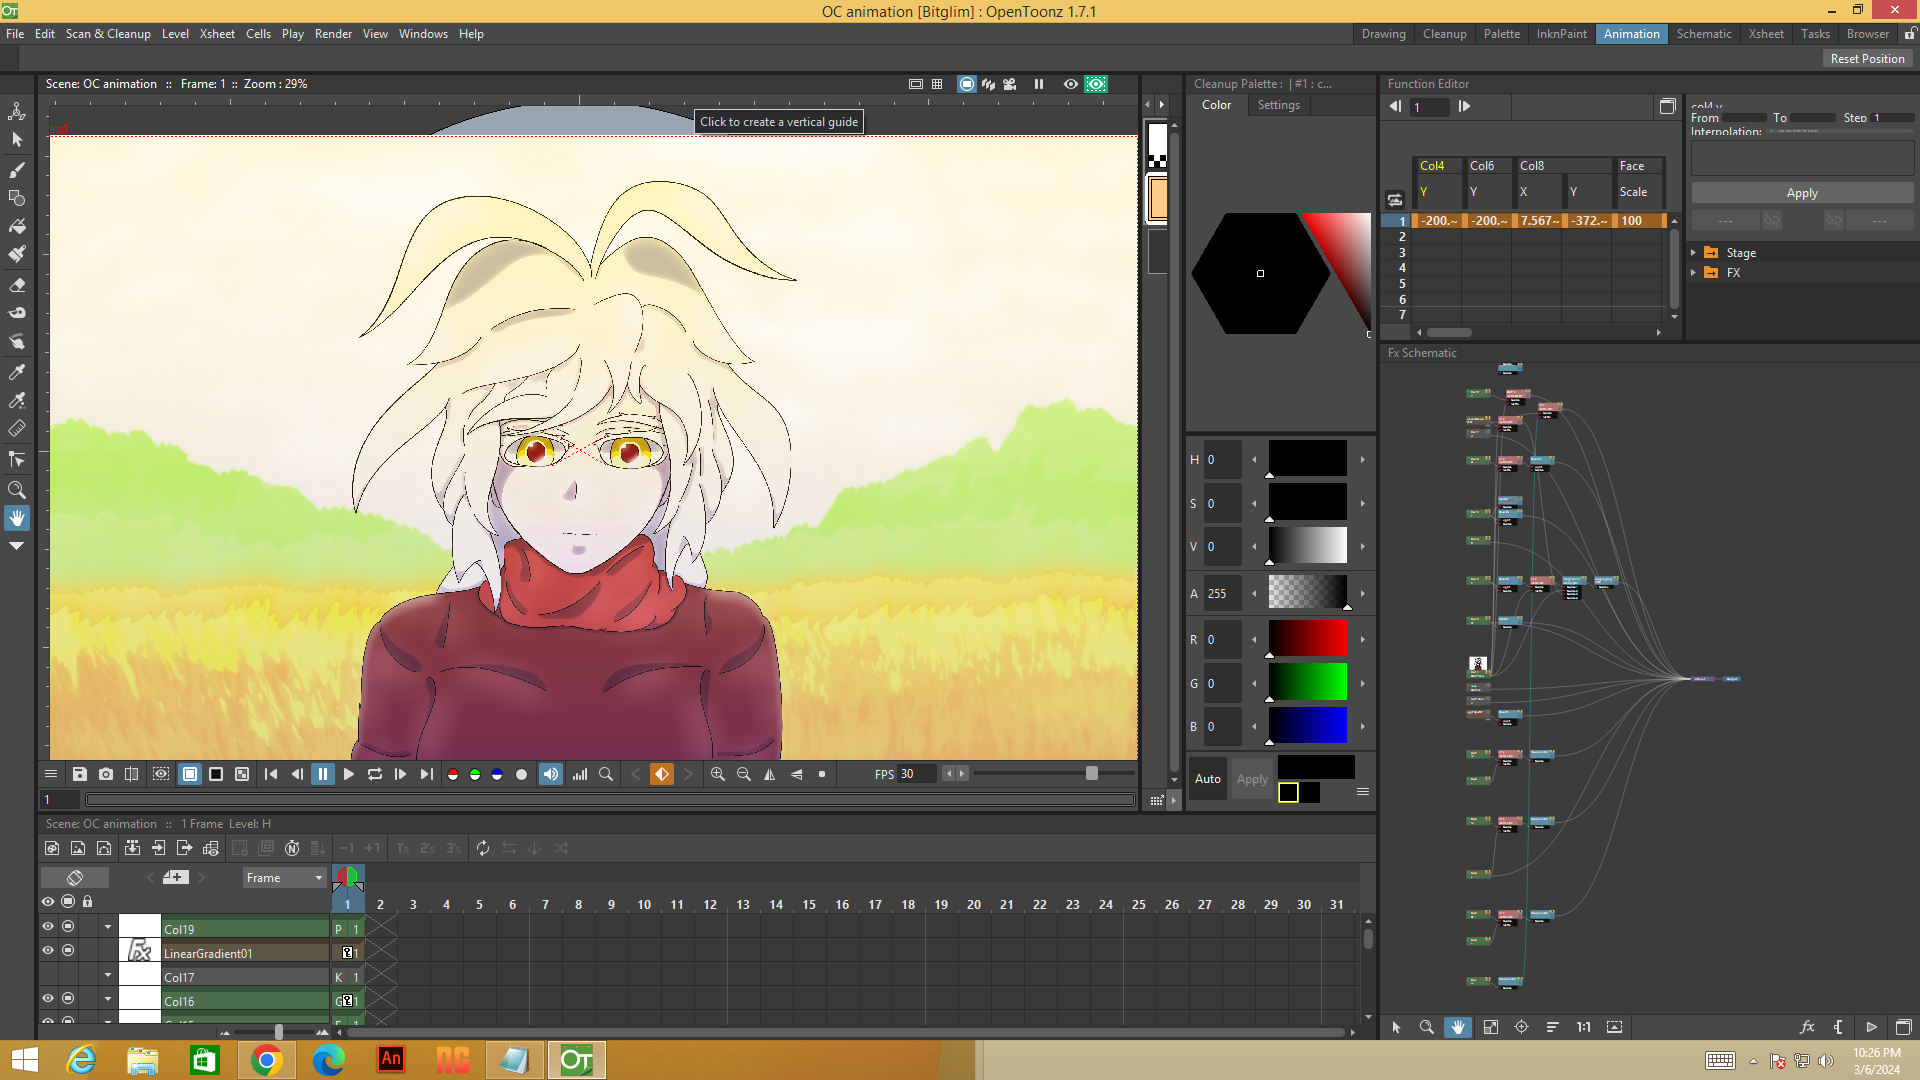The height and width of the screenshot is (1080, 1920).
Task: Adjust the FPS slider handle
Action: [x=1092, y=773]
